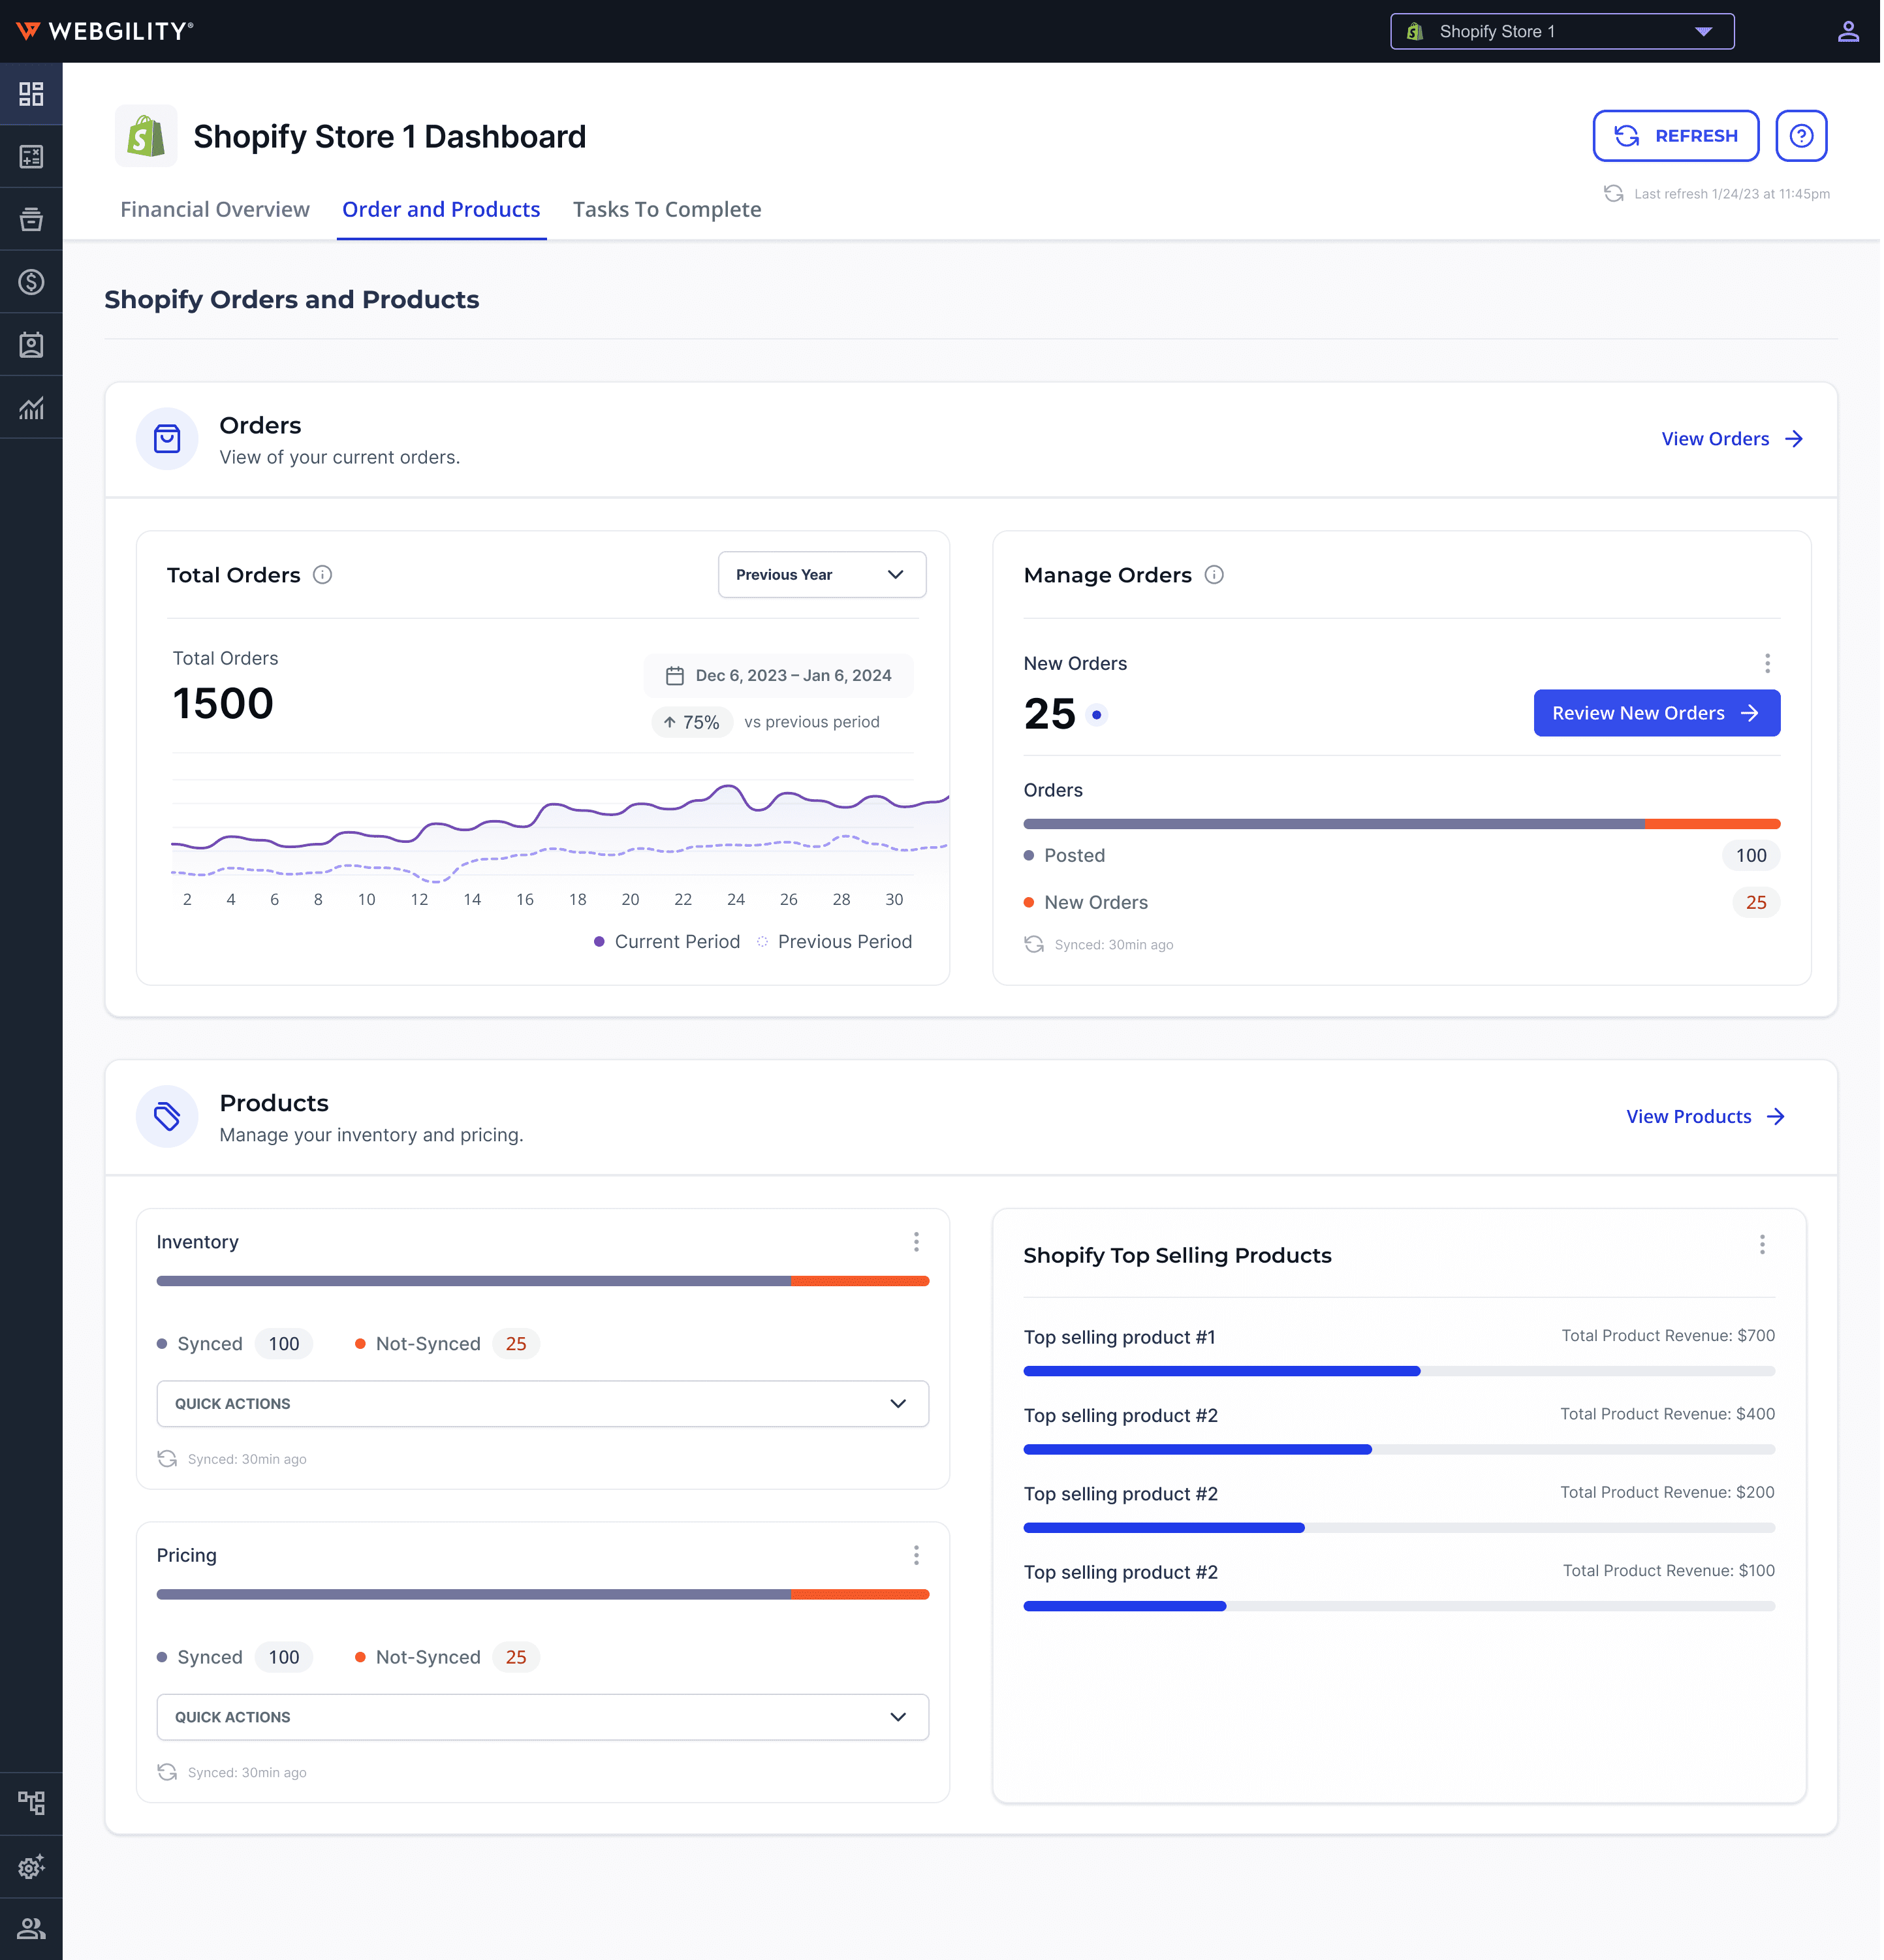Click the info icon beside Total Orders

pyautogui.click(x=322, y=575)
